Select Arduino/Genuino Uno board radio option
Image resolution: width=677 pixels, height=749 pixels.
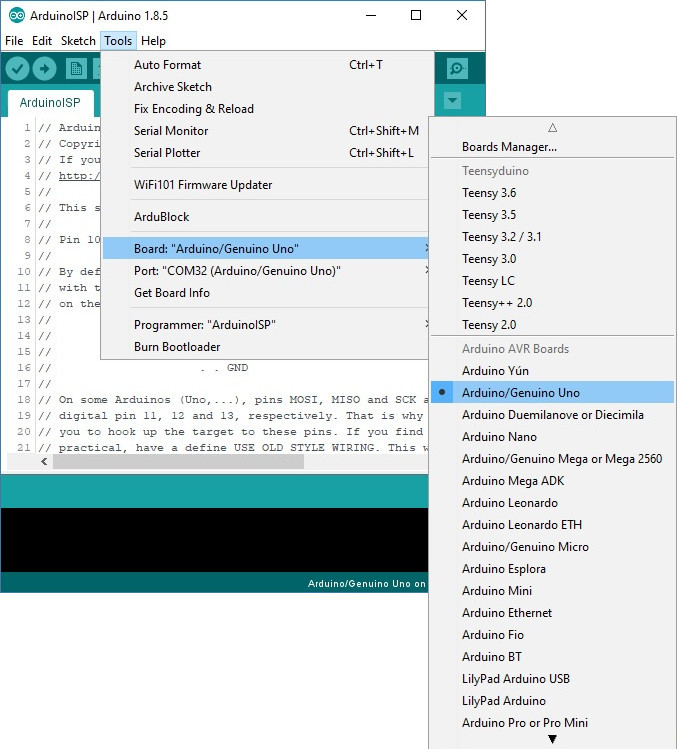click(552, 393)
